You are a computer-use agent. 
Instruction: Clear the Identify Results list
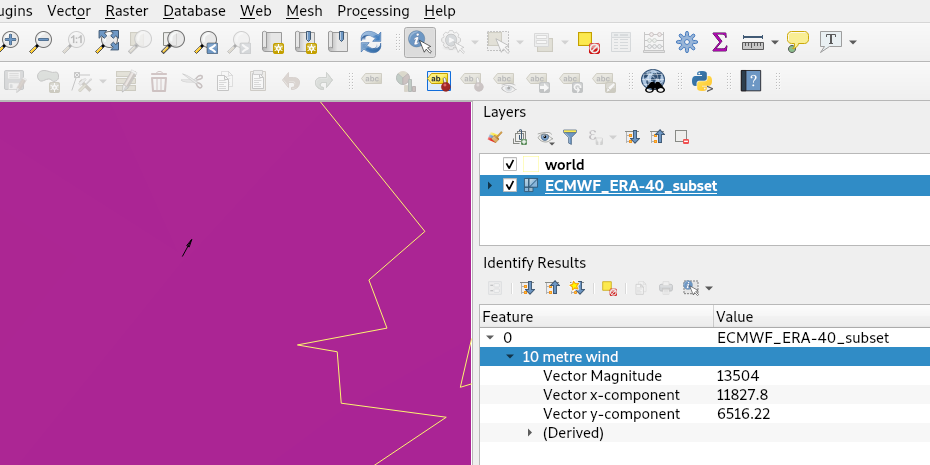[x=609, y=288]
